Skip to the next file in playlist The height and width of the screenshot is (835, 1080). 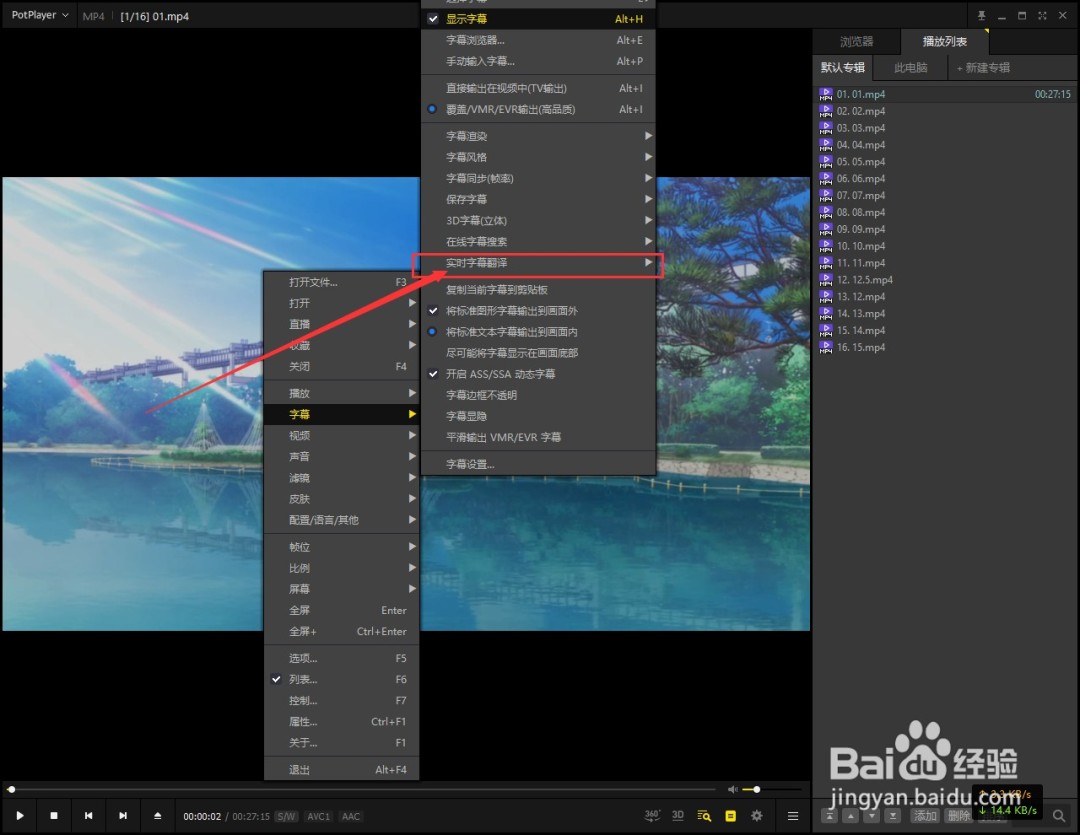tap(123, 816)
